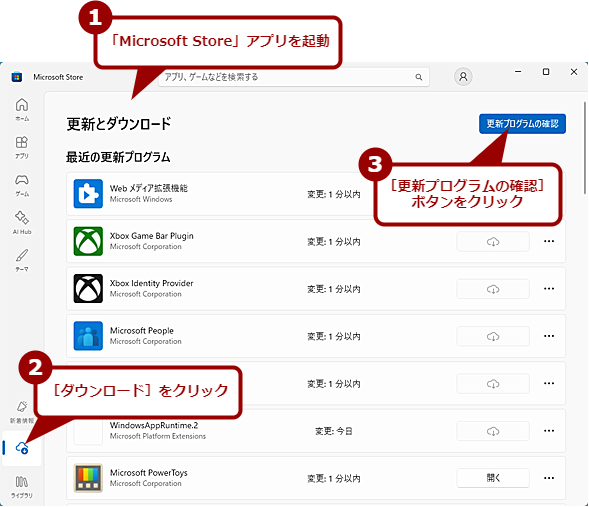Open more options for WindowsAppRuntime.2
Screen dimensions: 589x507
[x=549, y=430]
